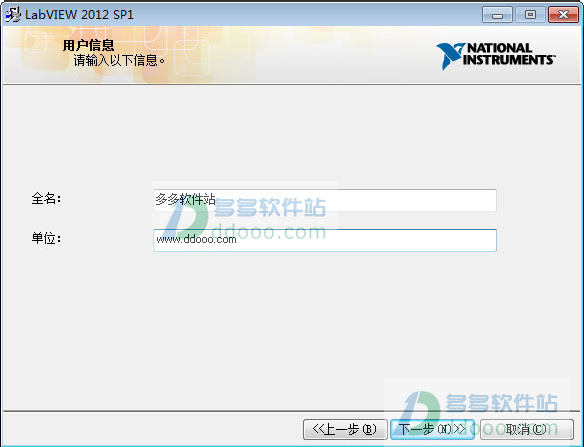This screenshot has width=584, height=447.
Task: Click the D watermark logo near Cancel button
Action: click(x=422, y=412)
